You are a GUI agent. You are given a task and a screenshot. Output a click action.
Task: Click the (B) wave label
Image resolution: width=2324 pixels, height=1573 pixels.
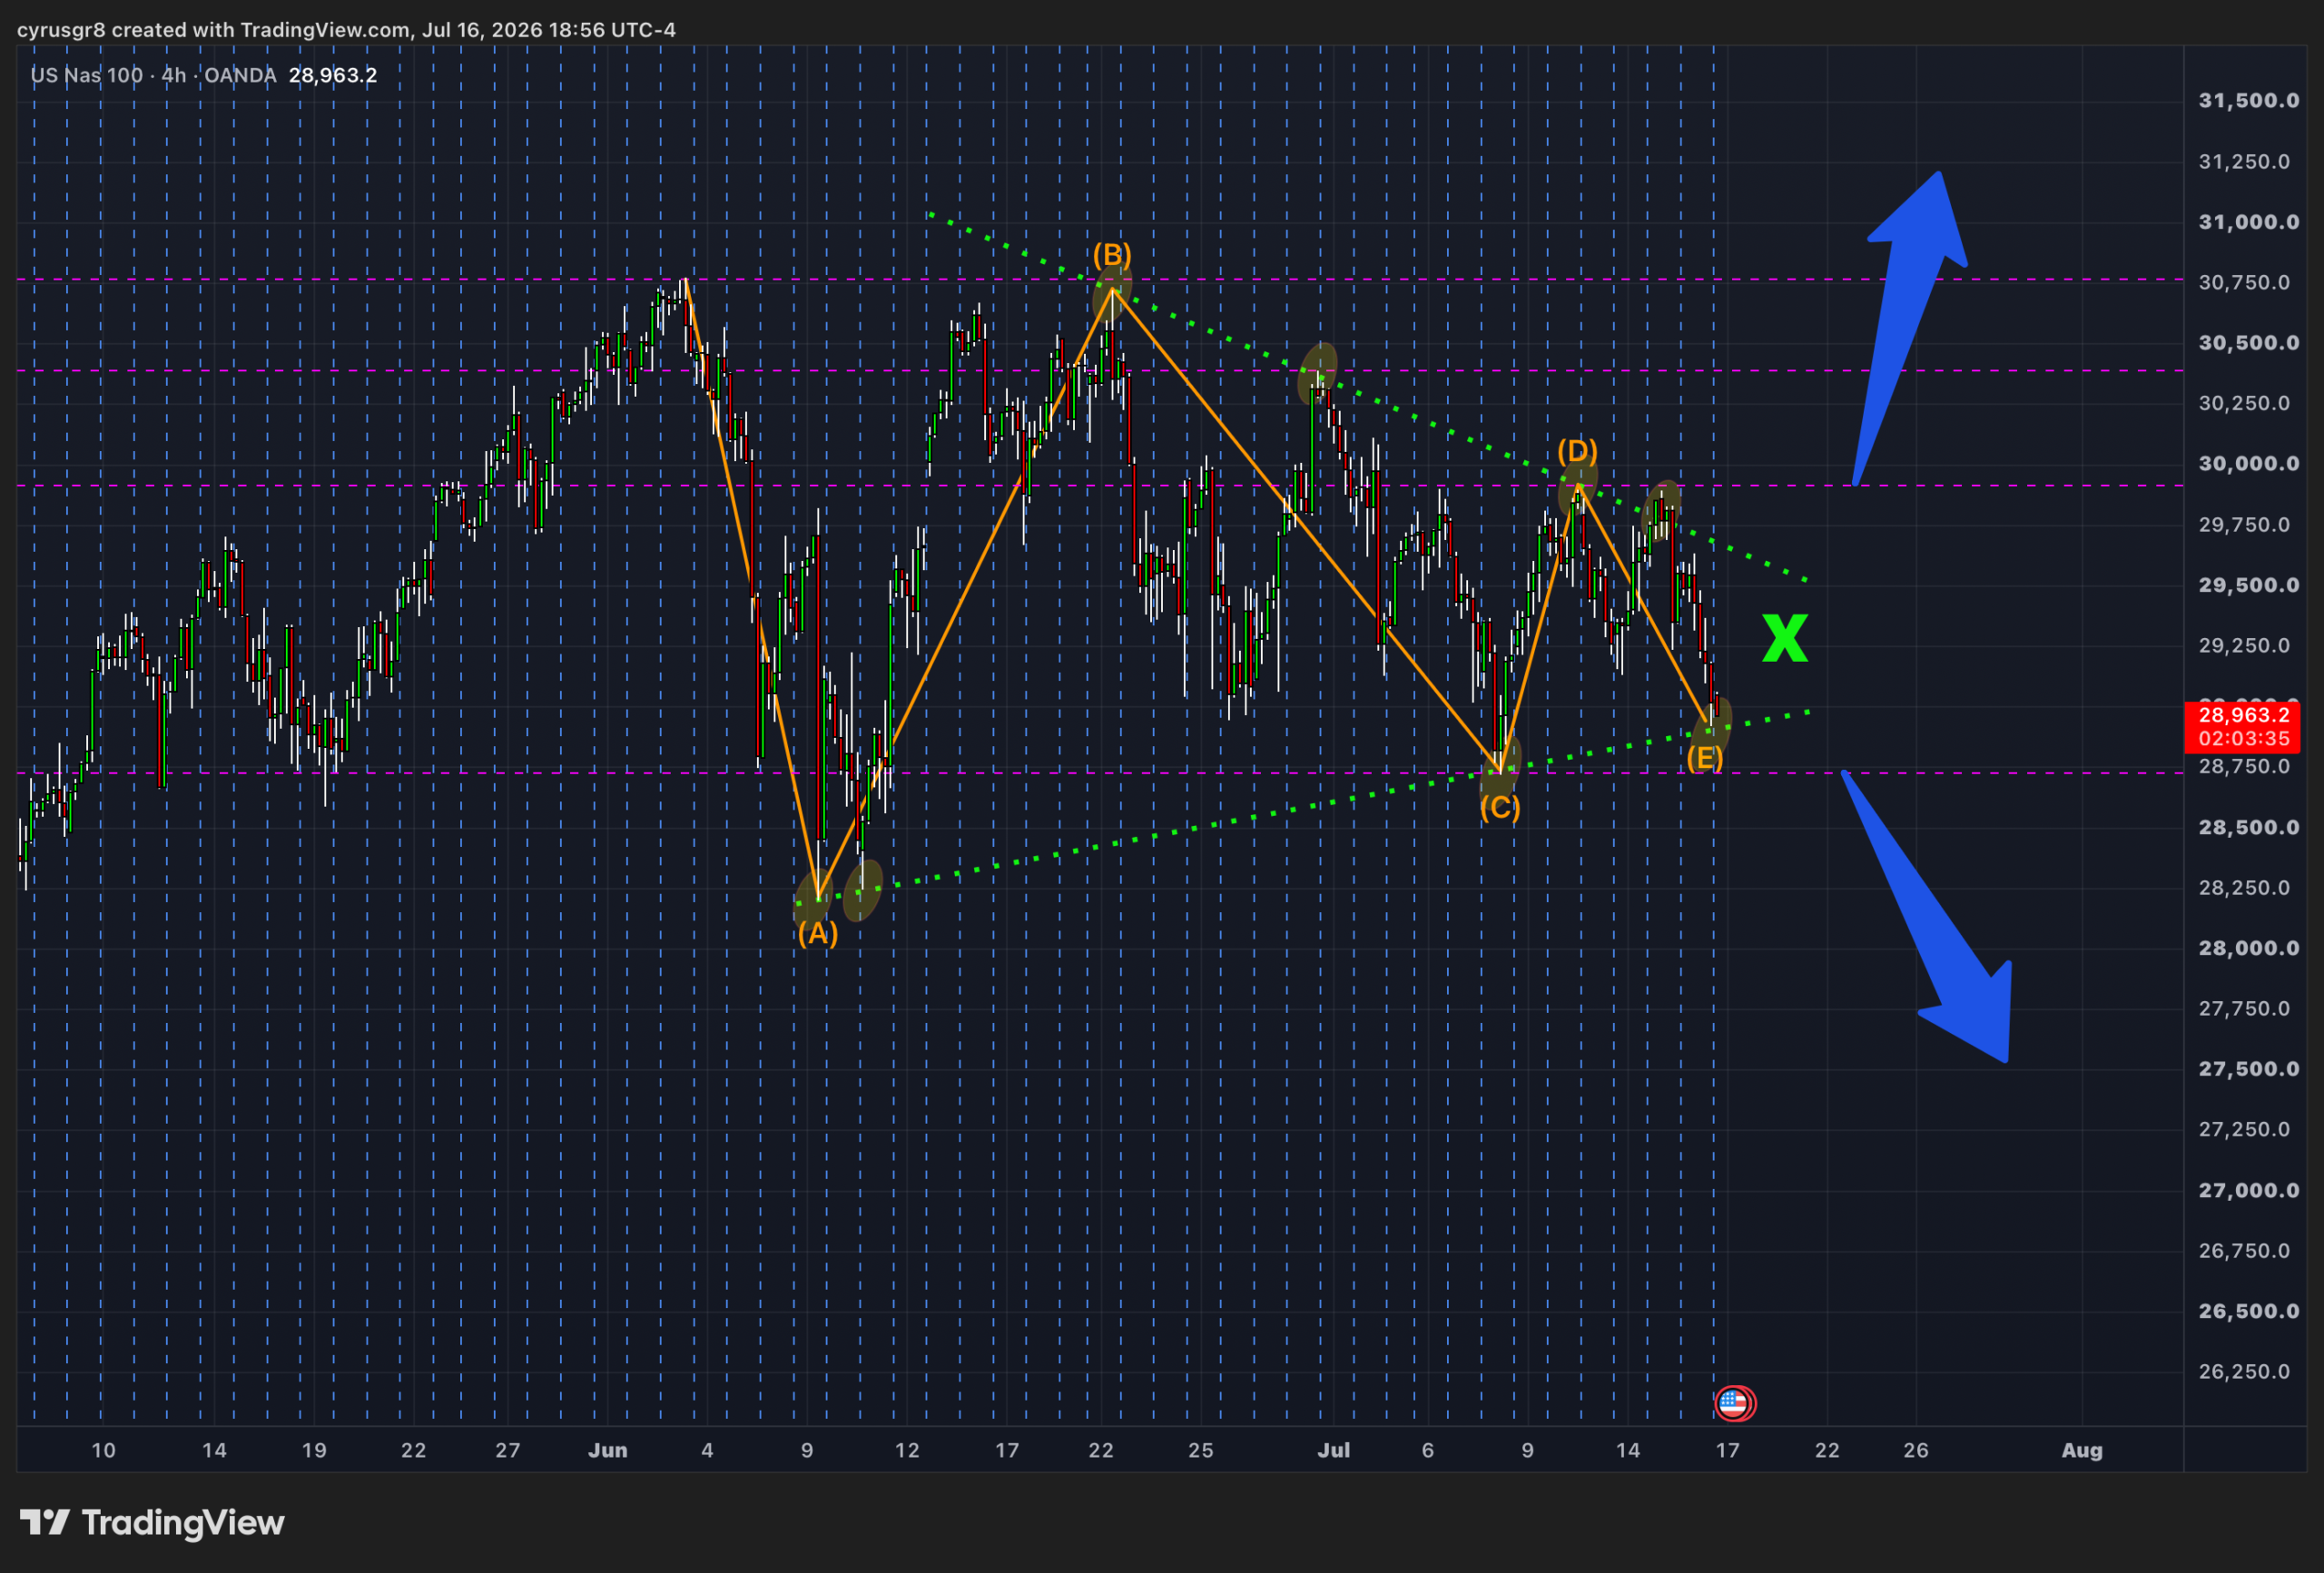point(1112,254)
